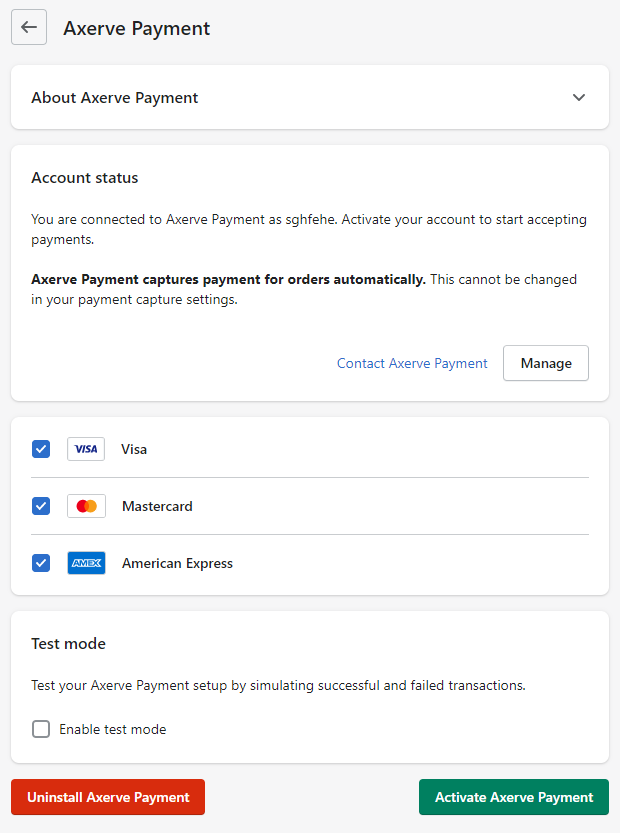Click the Visa label text
This screenshot has height=833, width=620.
(x=134, y=449)
